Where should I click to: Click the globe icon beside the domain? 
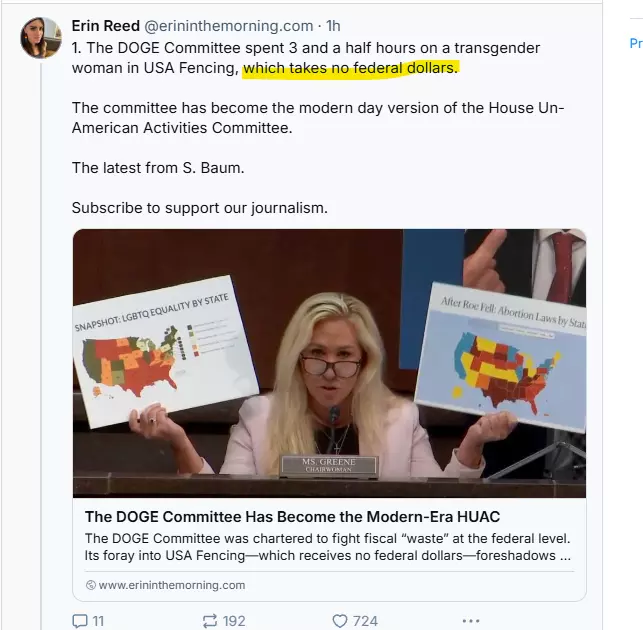[x=91, y=585]
